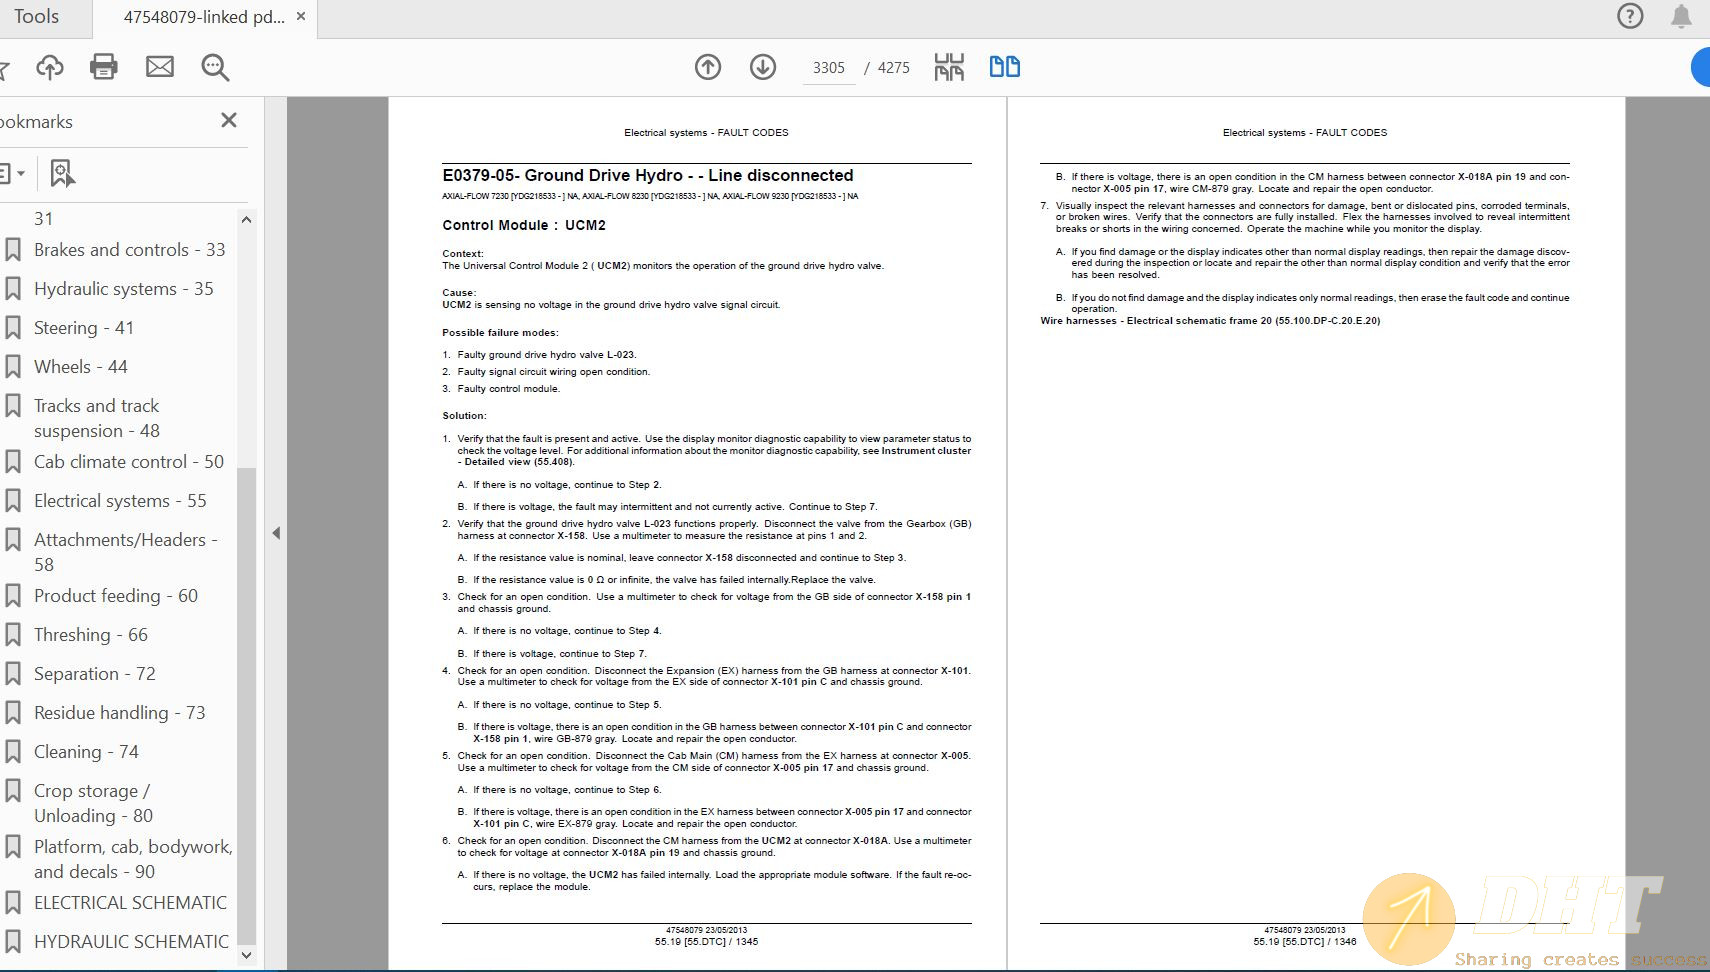Click bookmark icon beside Steering - 41
This screenshot has width=1710, height=972.
tap(13, 328)
